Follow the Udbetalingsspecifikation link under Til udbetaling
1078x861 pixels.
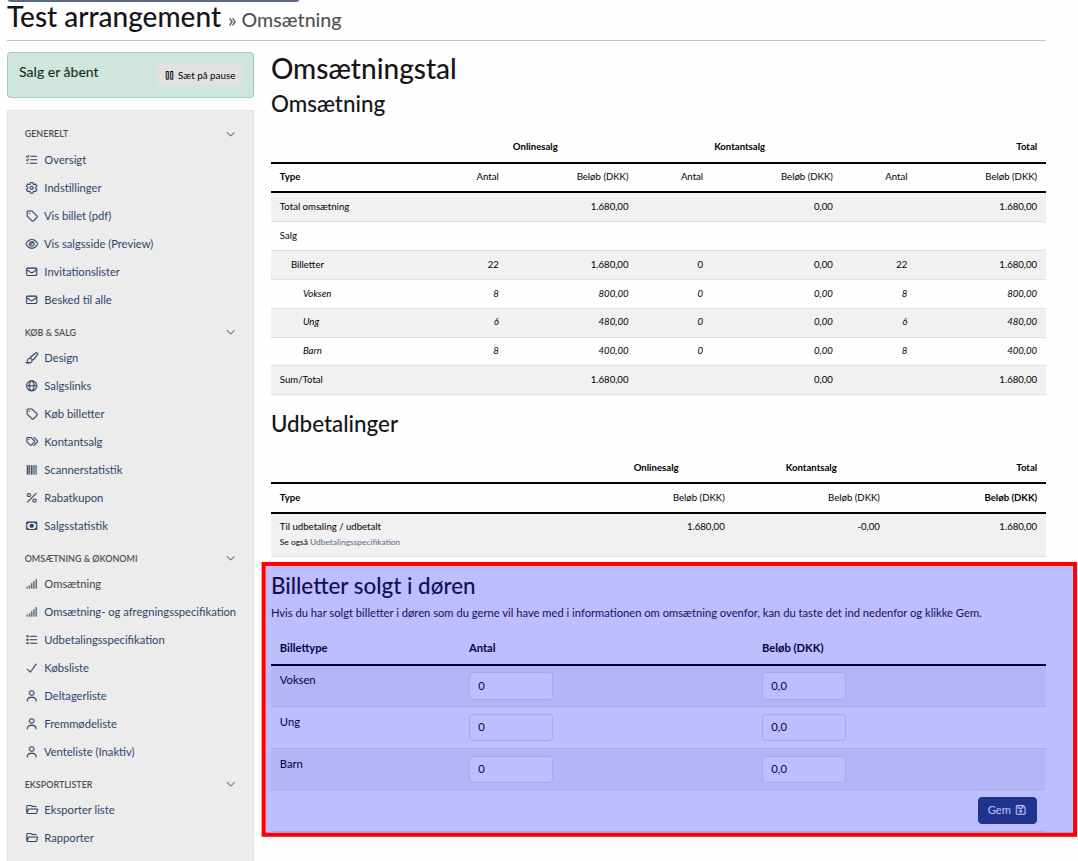(x=355, y=542)
